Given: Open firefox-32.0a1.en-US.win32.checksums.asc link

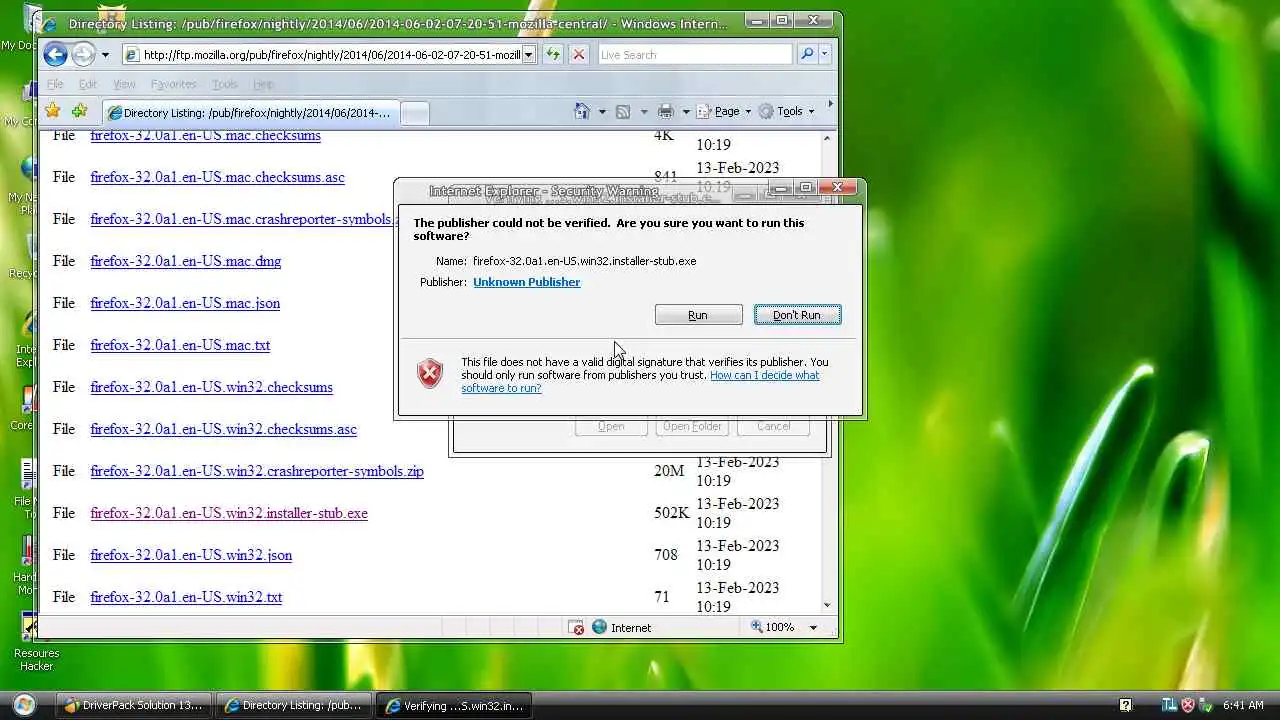Looking at the screenshot, I should (223, 429).
